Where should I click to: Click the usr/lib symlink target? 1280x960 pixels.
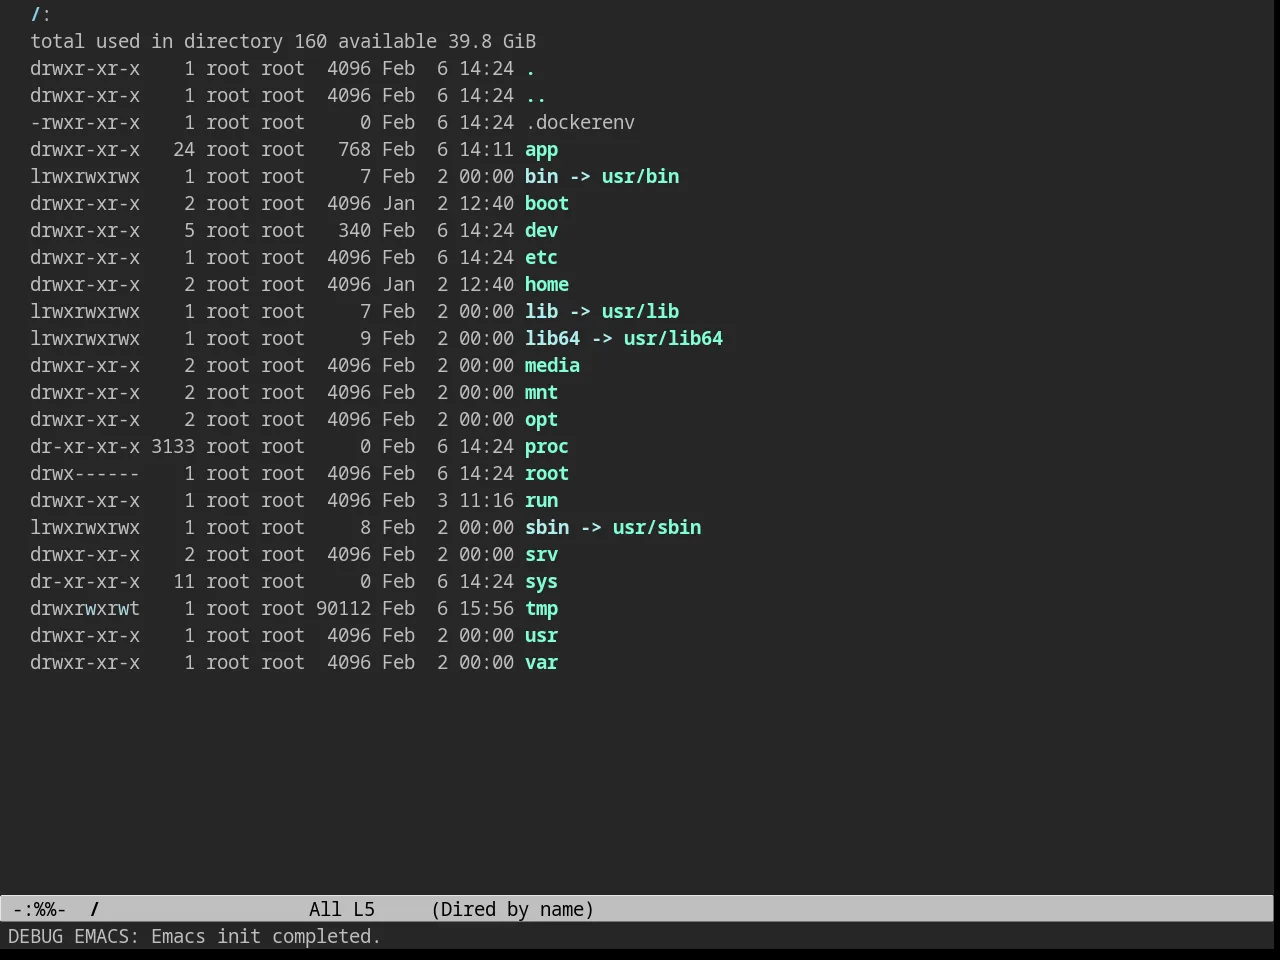(640, 312)
